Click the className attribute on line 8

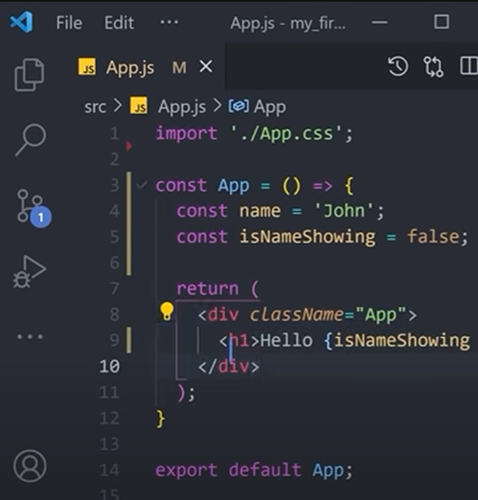[x=296, y=314]
